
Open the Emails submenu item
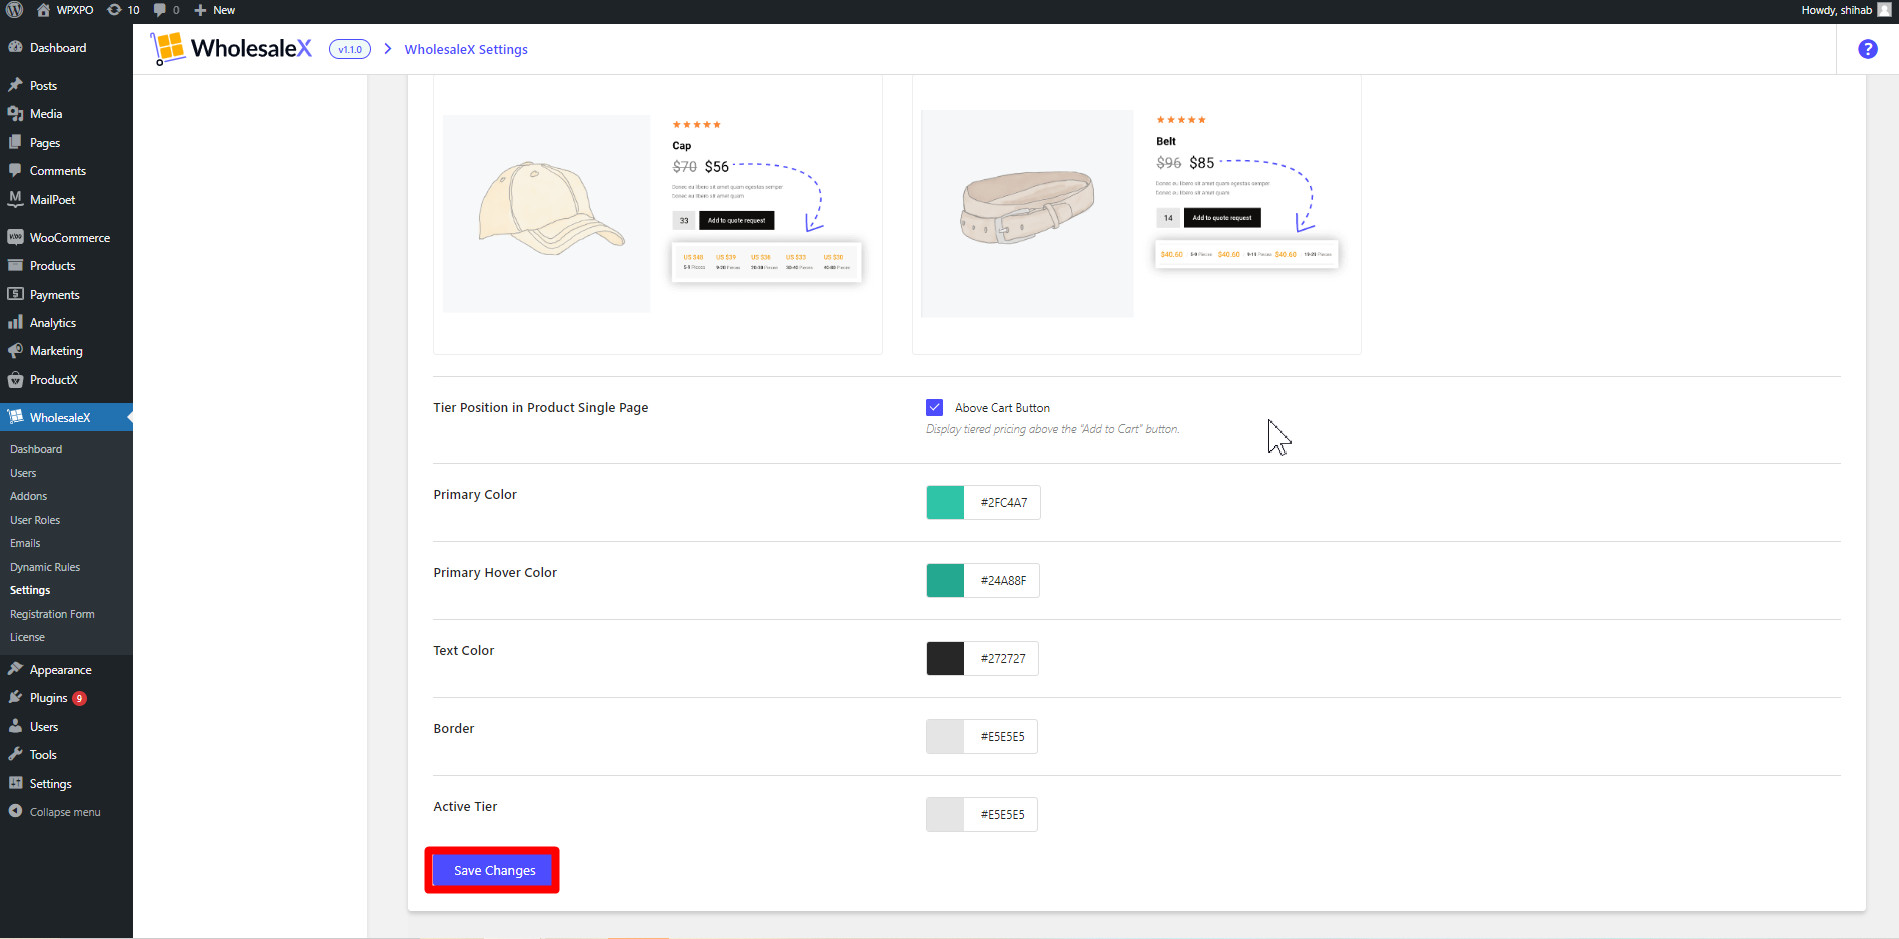click(x=25, y=543)
